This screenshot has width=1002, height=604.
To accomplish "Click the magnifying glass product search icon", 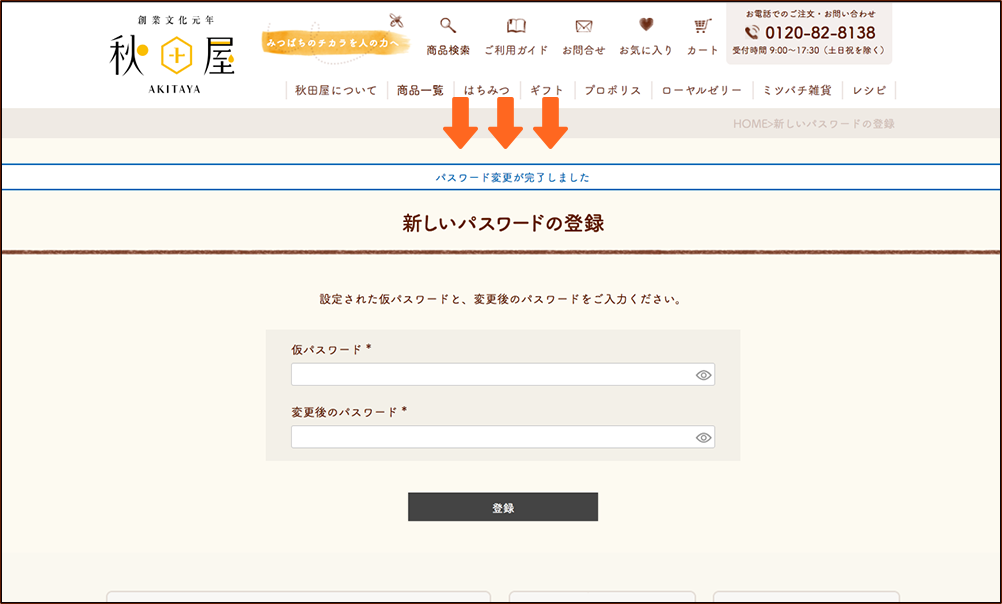I will pyautogui.click(x=447, y=27).
